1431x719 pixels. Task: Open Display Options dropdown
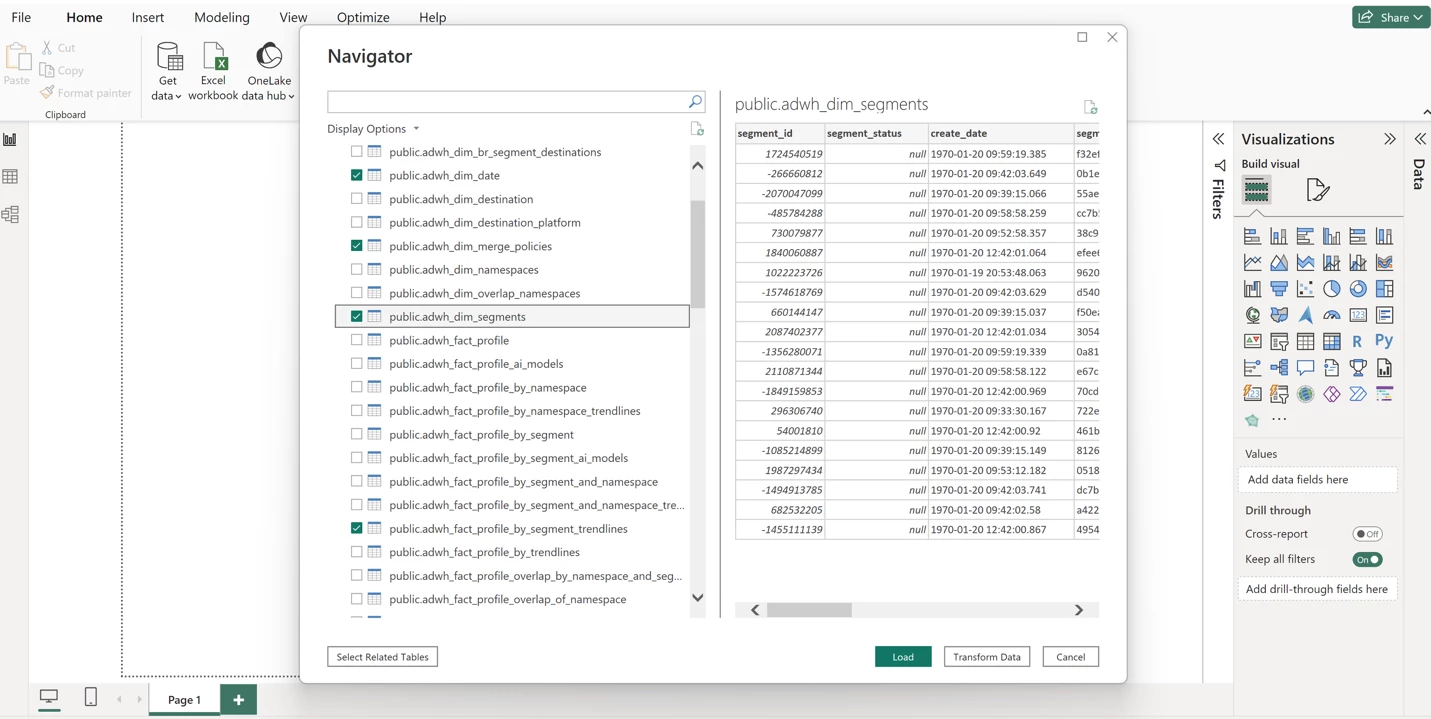pyautogui.click(x=373, y=129)
